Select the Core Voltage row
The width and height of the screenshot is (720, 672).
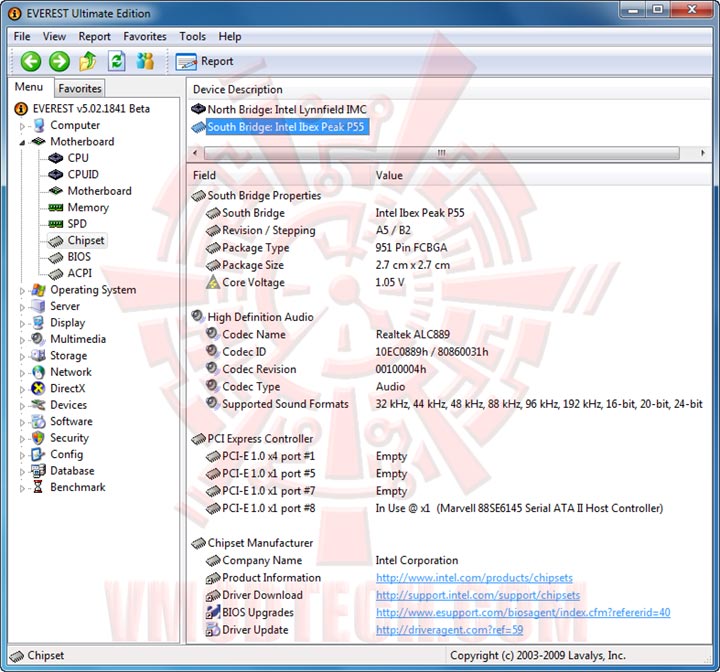(x=449, y=282)
